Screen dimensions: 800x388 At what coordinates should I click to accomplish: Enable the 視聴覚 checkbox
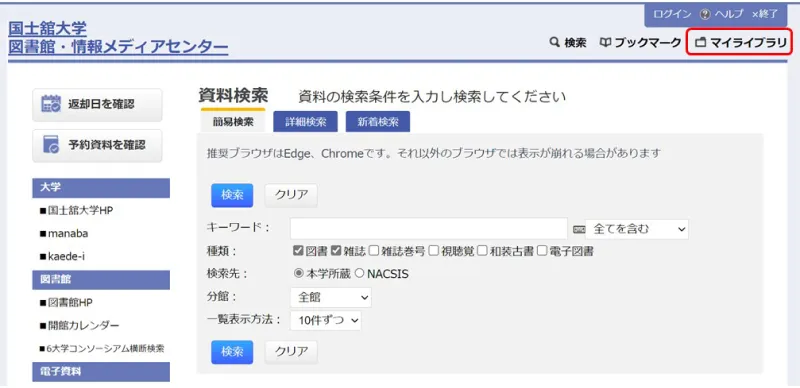tap(434, 251)
